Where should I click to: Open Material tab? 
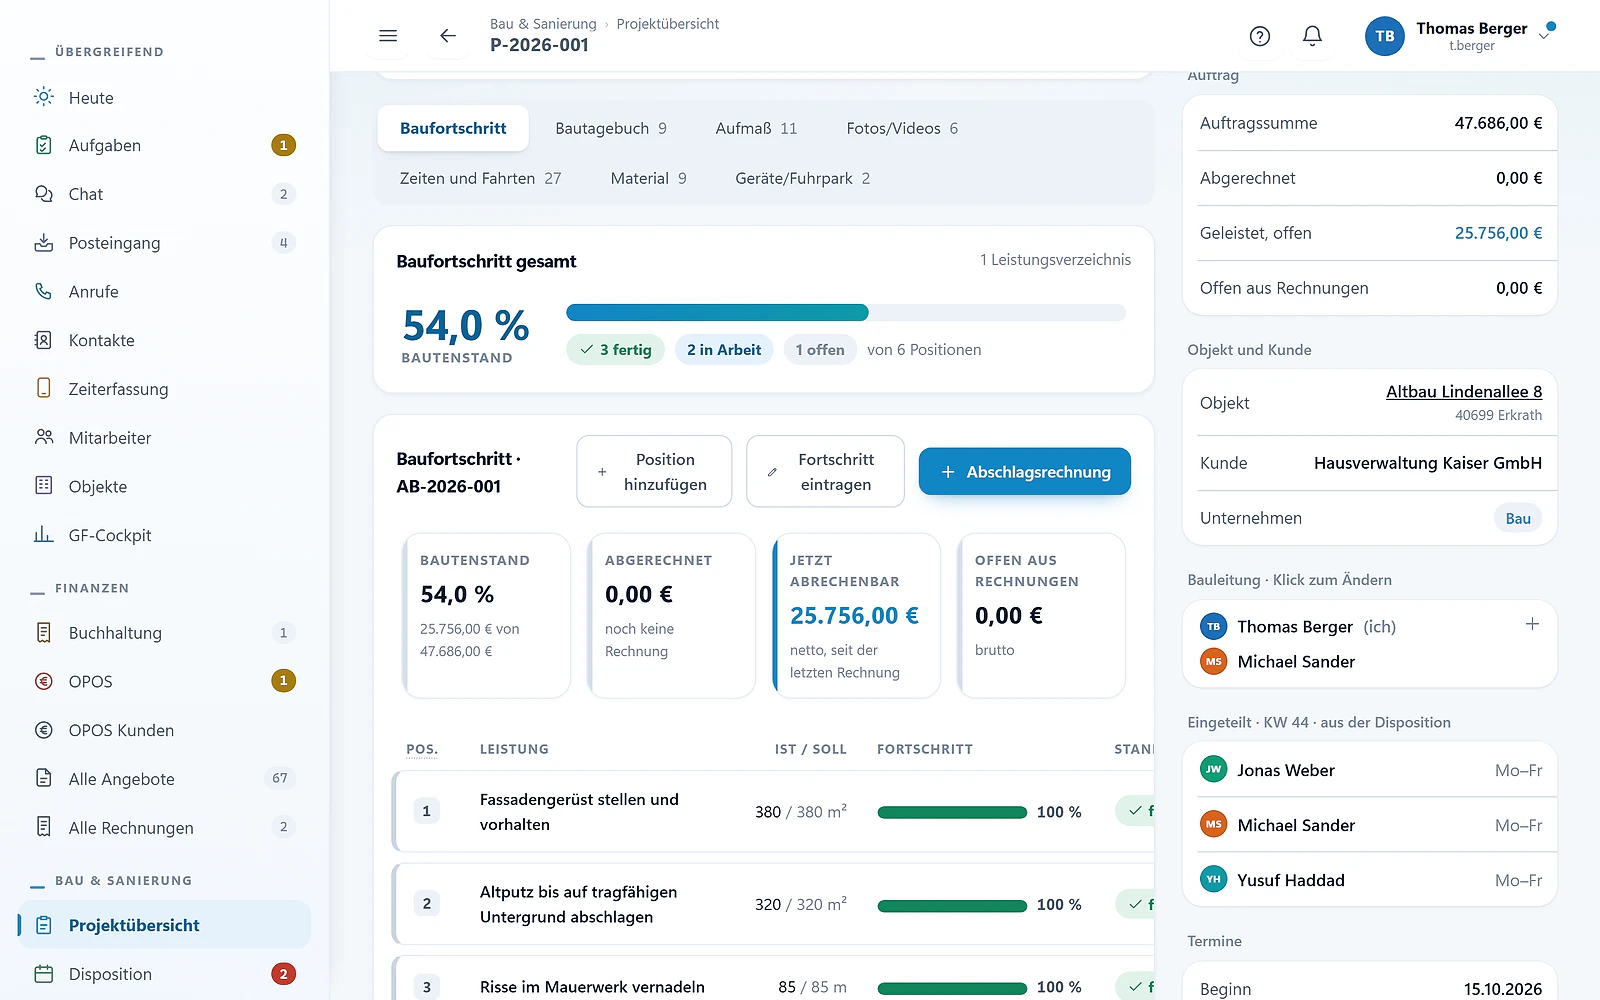pyautogui.click(x=648, y=178)
